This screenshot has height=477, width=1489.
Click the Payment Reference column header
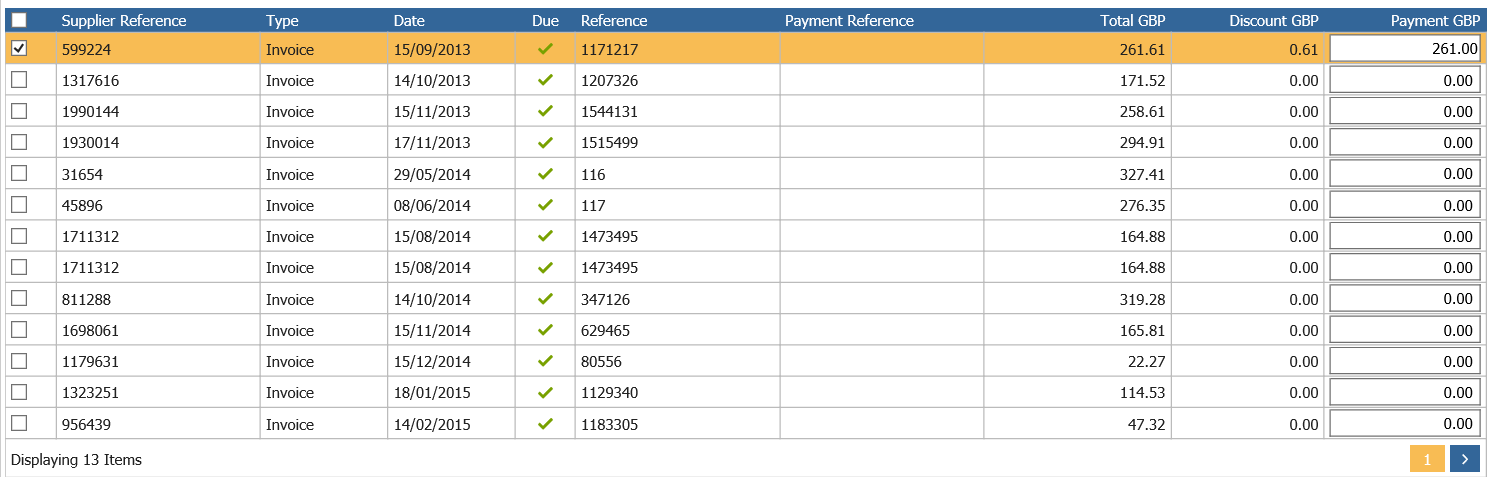pos(849,20)
